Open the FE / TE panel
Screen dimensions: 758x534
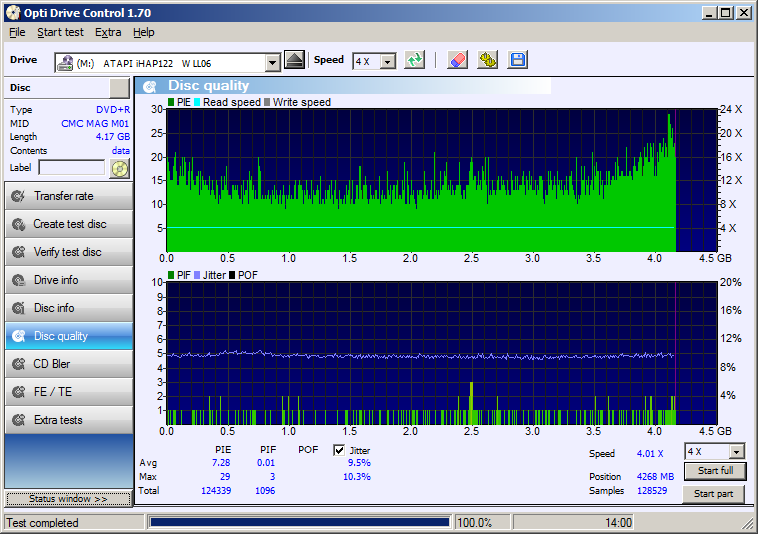coord(69,392)
